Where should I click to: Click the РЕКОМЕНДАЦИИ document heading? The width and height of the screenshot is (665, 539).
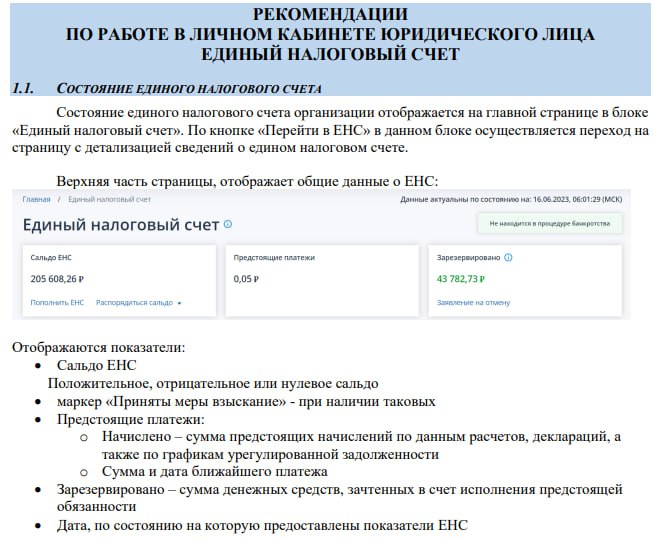tap(330, 14)
